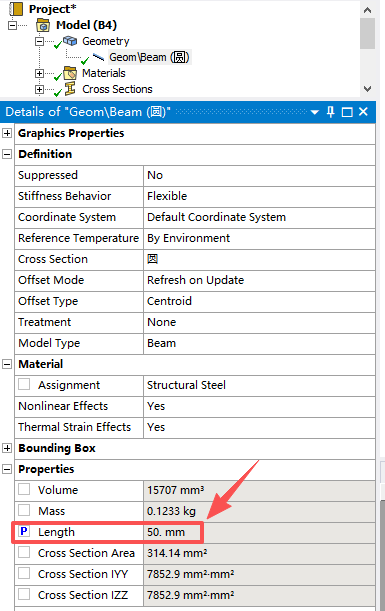Expand the Bounding Box section
This screenshot has width=385, height=611.
click(7, 448)
